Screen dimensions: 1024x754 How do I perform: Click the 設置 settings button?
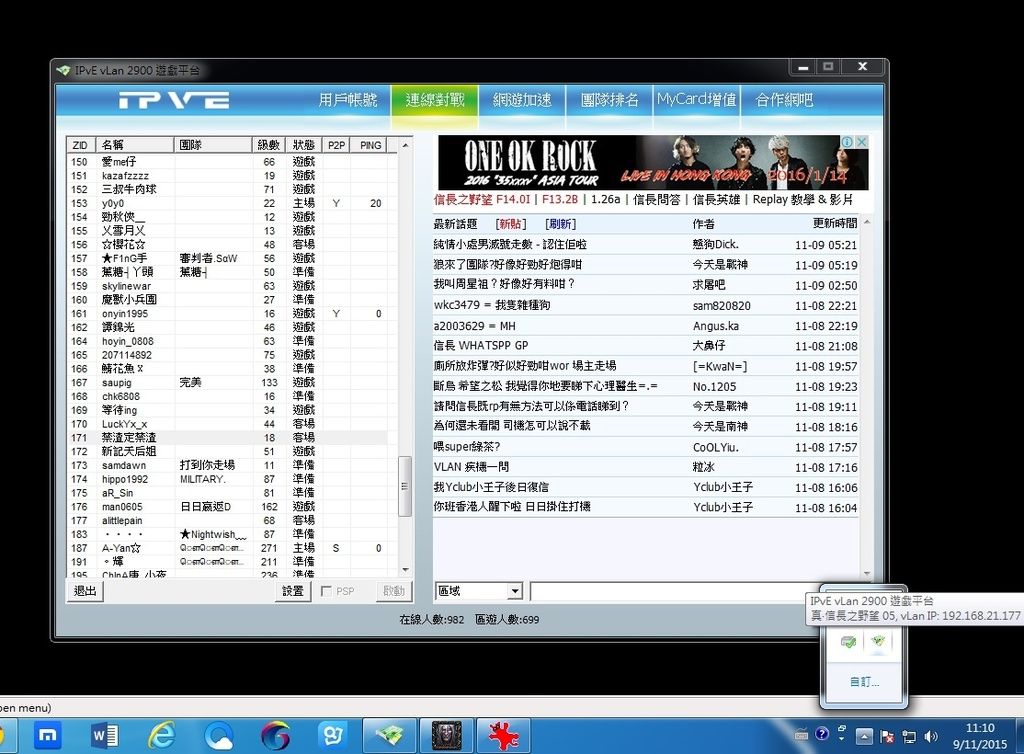292,591
